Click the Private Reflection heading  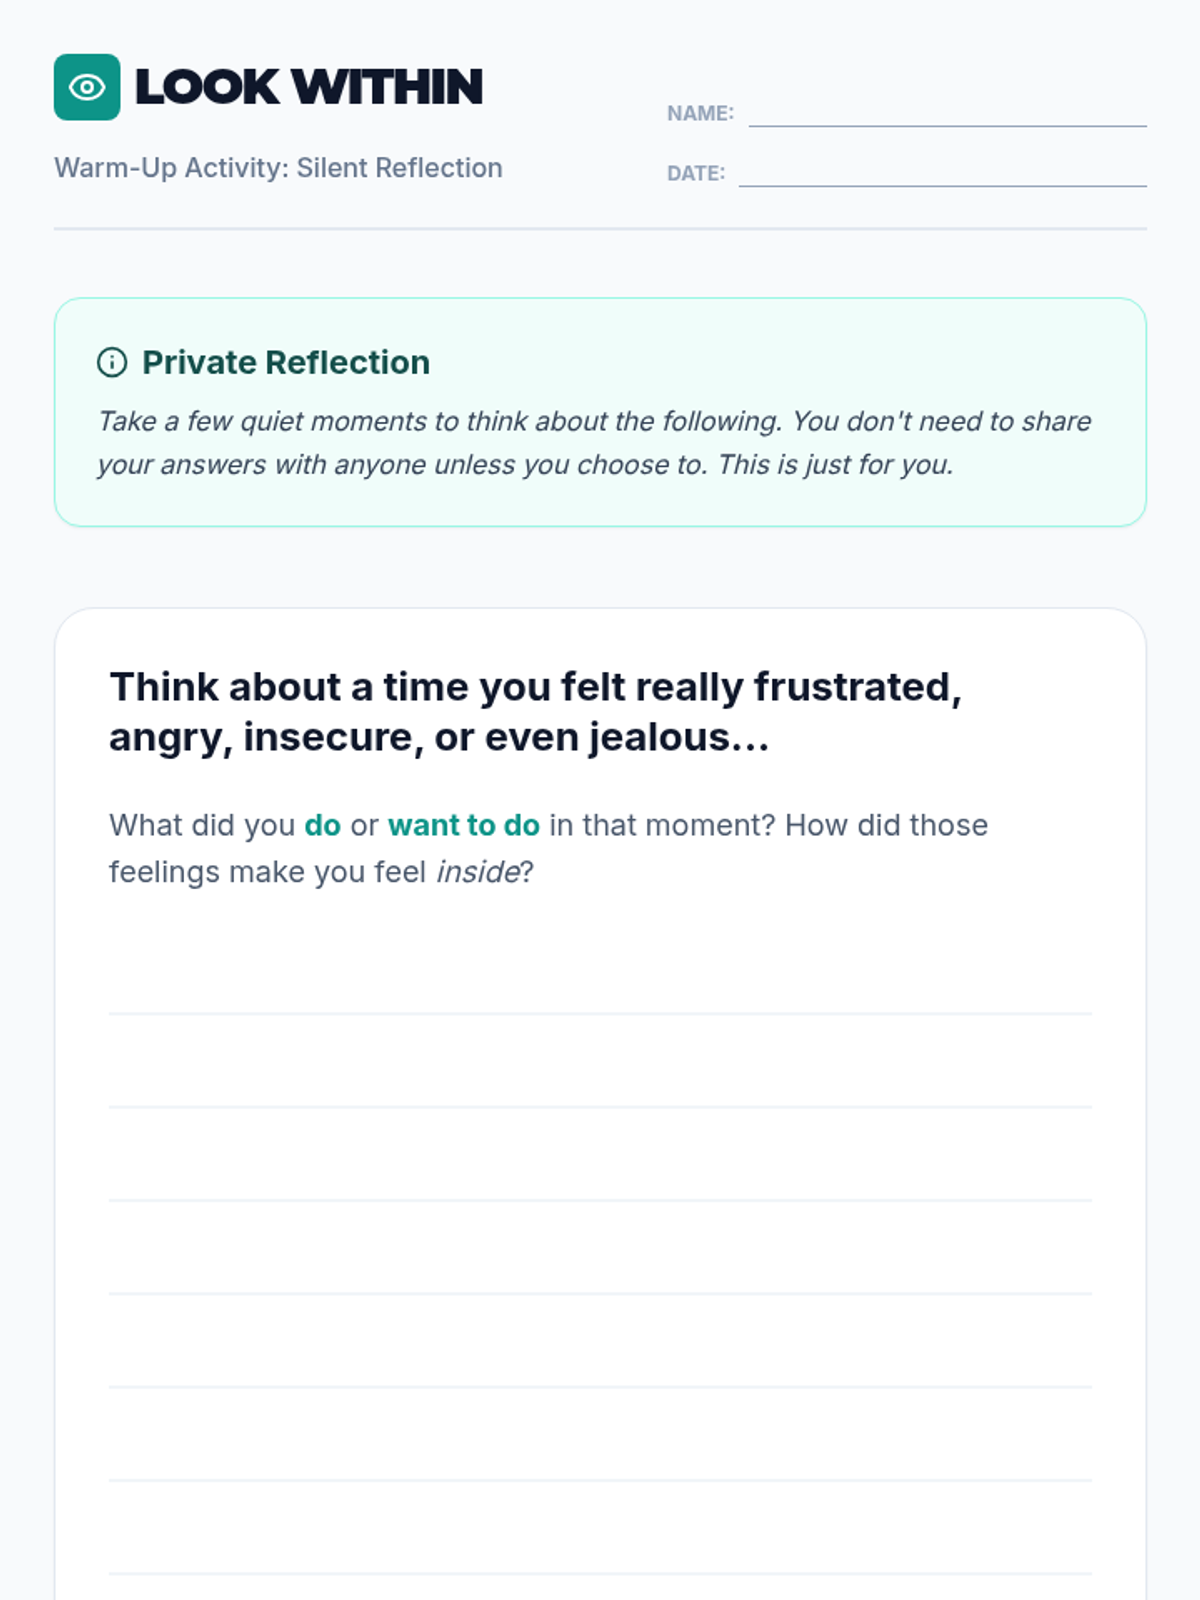[286, 362]
